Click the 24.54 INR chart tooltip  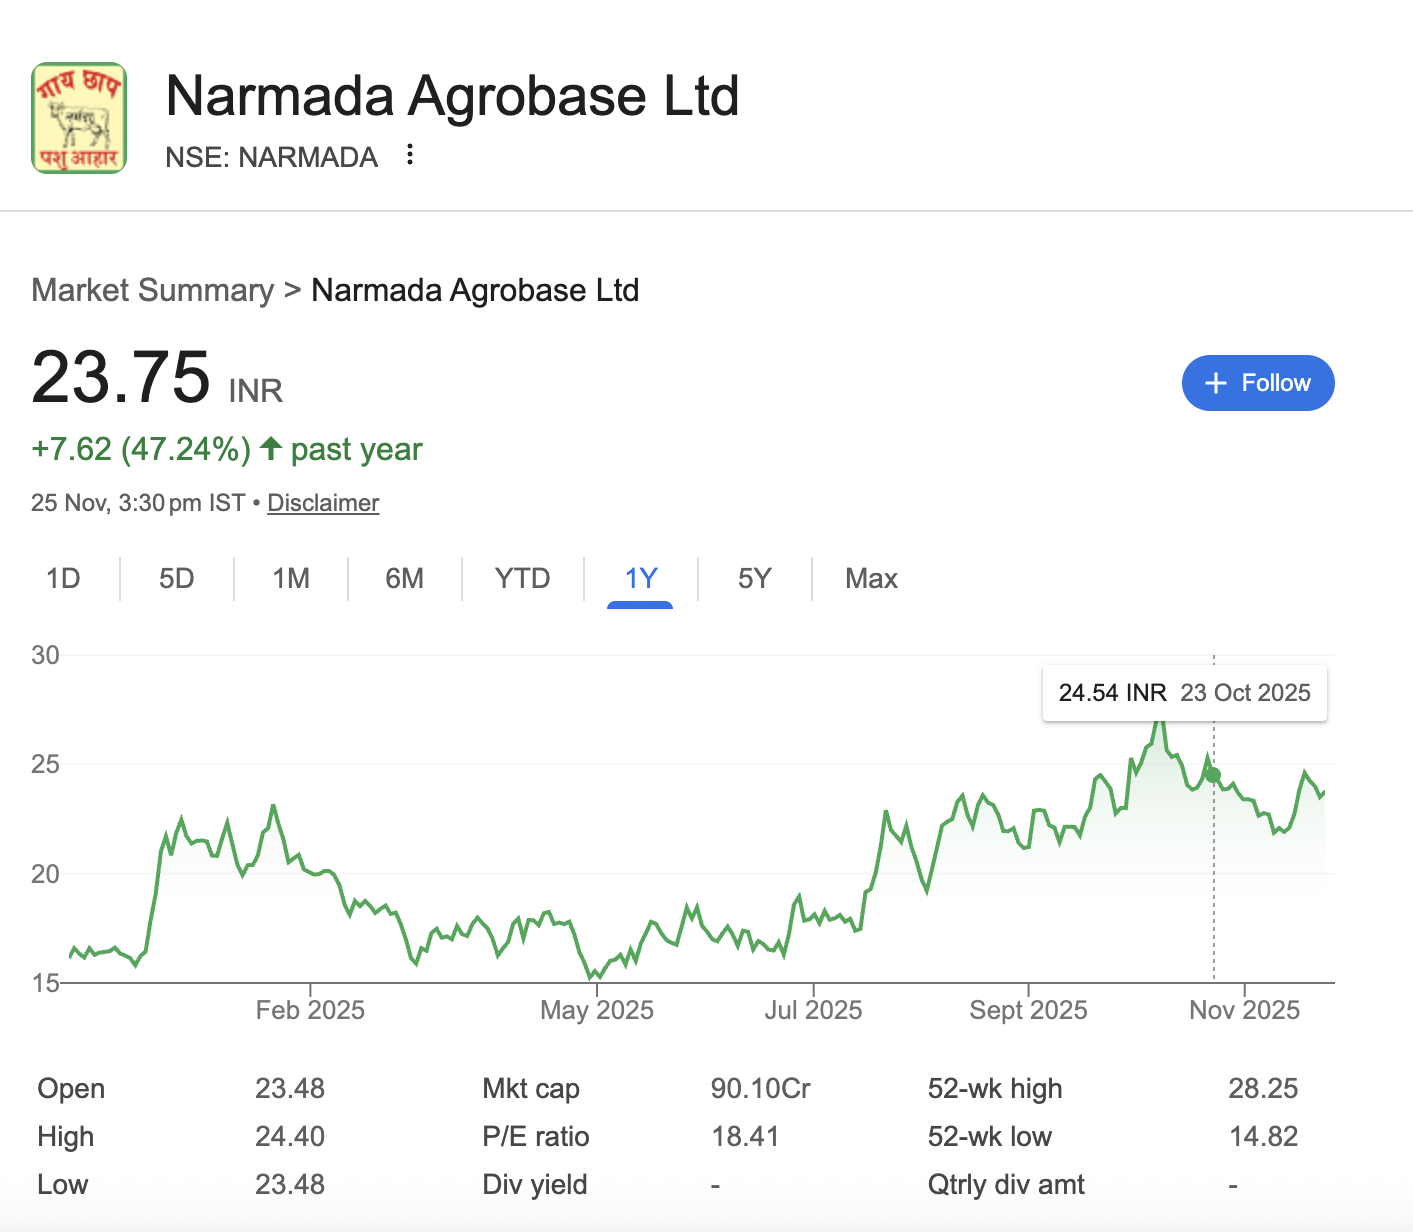(x=1184, y=693)
